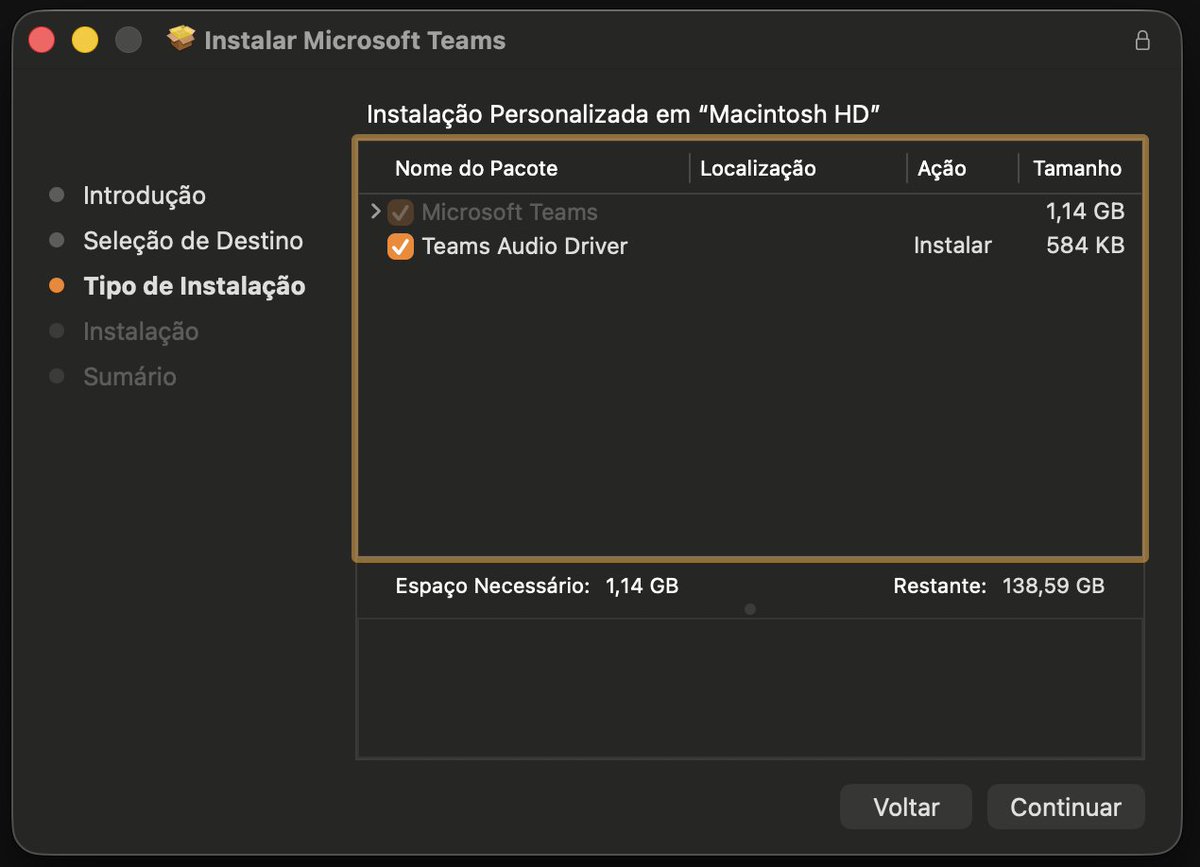Click the Instalação Personalizada heading text
1200x867 pixels.
tap(623, 114)
